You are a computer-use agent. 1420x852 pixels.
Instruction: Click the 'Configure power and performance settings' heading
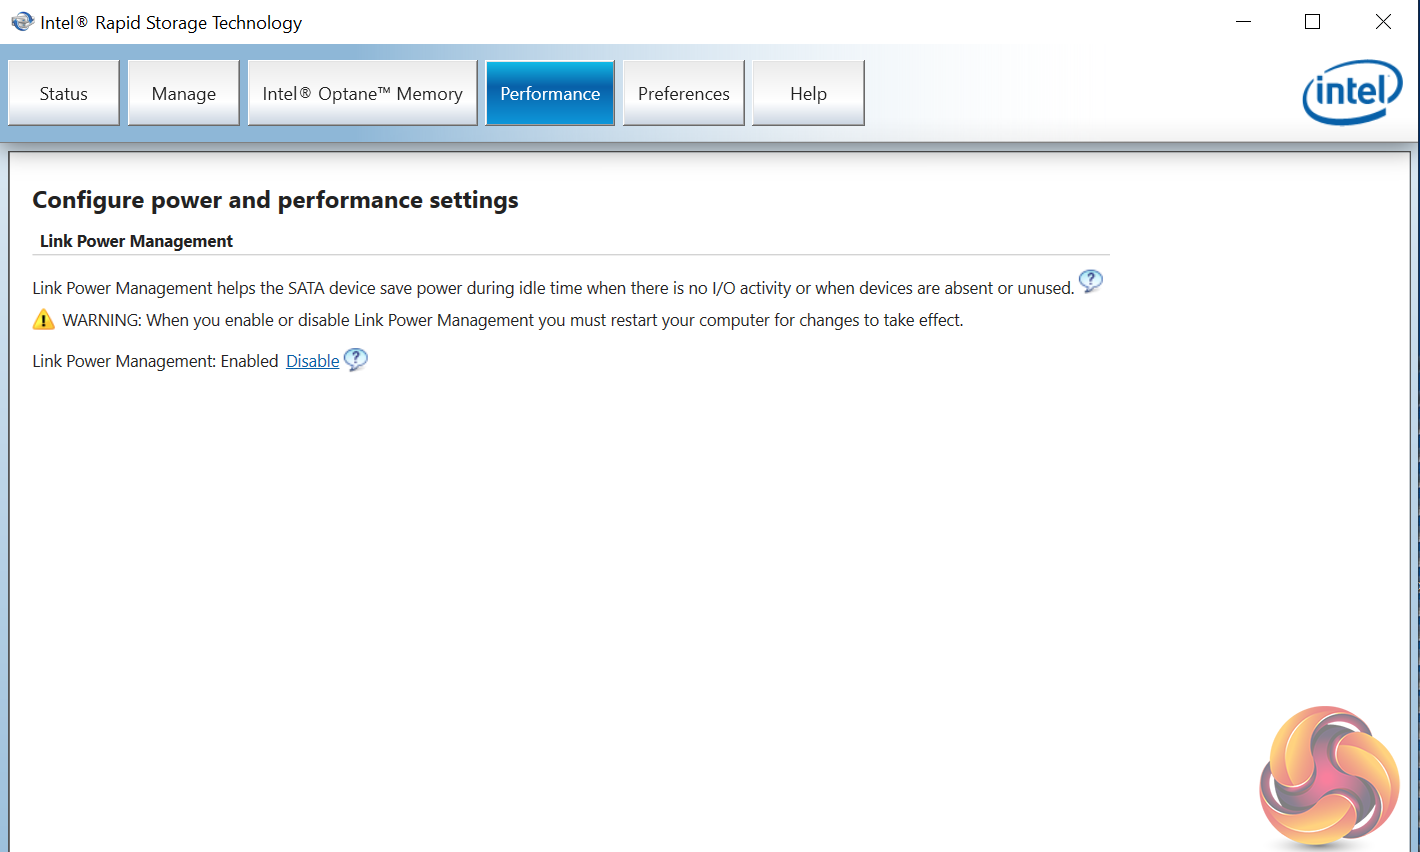click(x=275, y=200)
